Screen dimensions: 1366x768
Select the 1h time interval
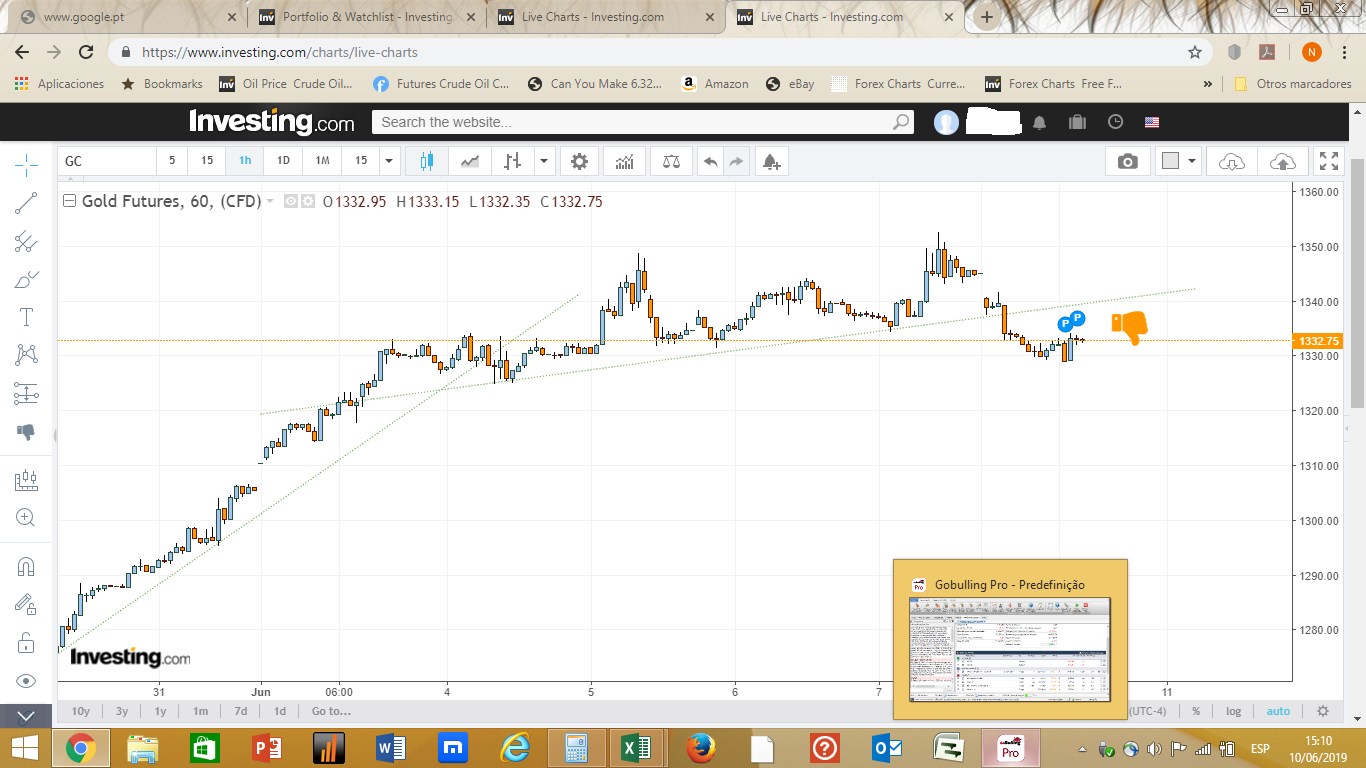coord(245,161)
